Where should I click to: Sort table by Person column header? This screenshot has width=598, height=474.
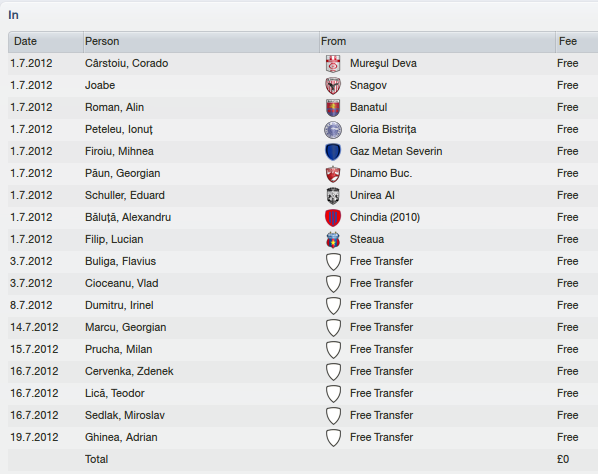pyautogui.click(x=201, y=42)
